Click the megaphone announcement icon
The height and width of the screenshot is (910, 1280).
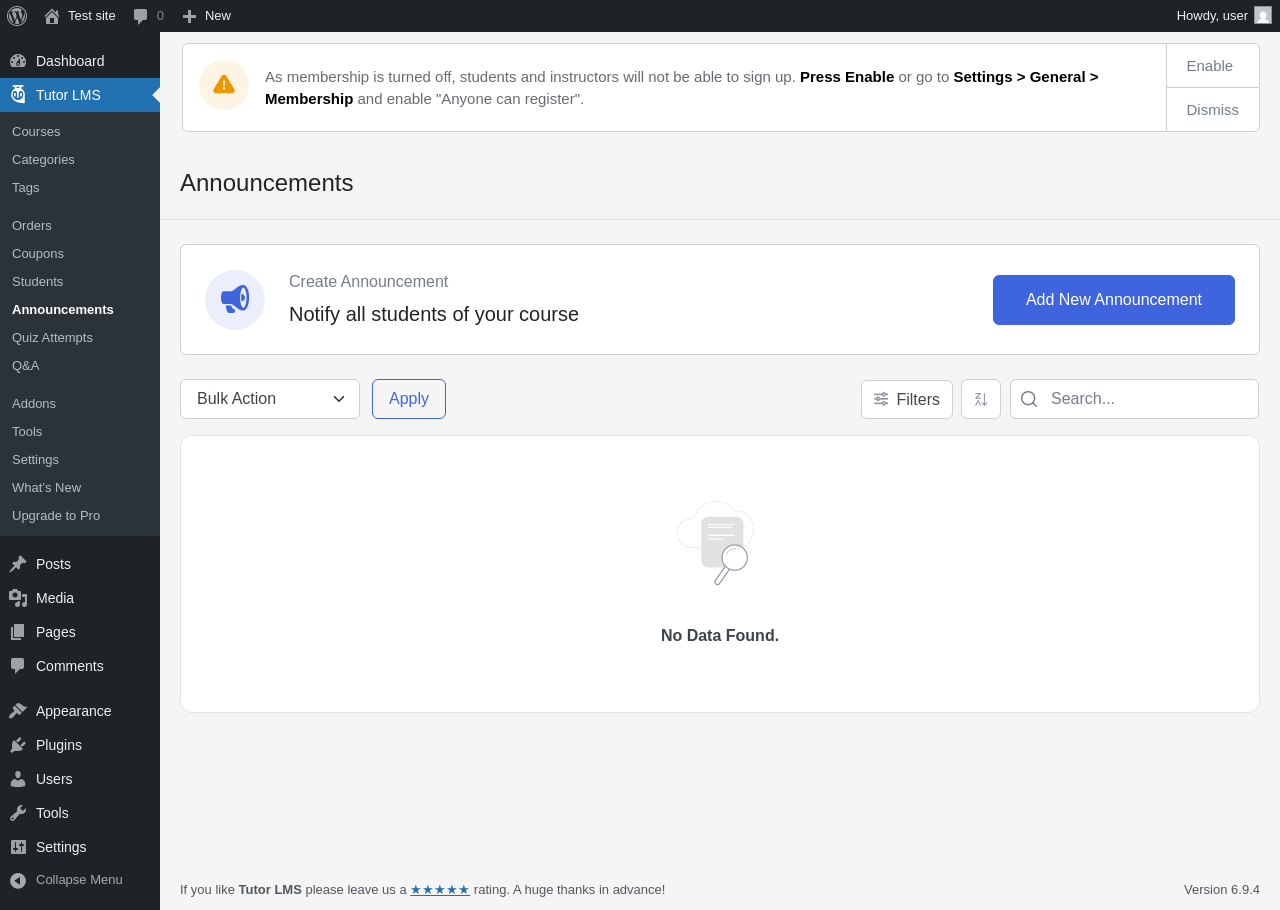click(x=235, y=300)
